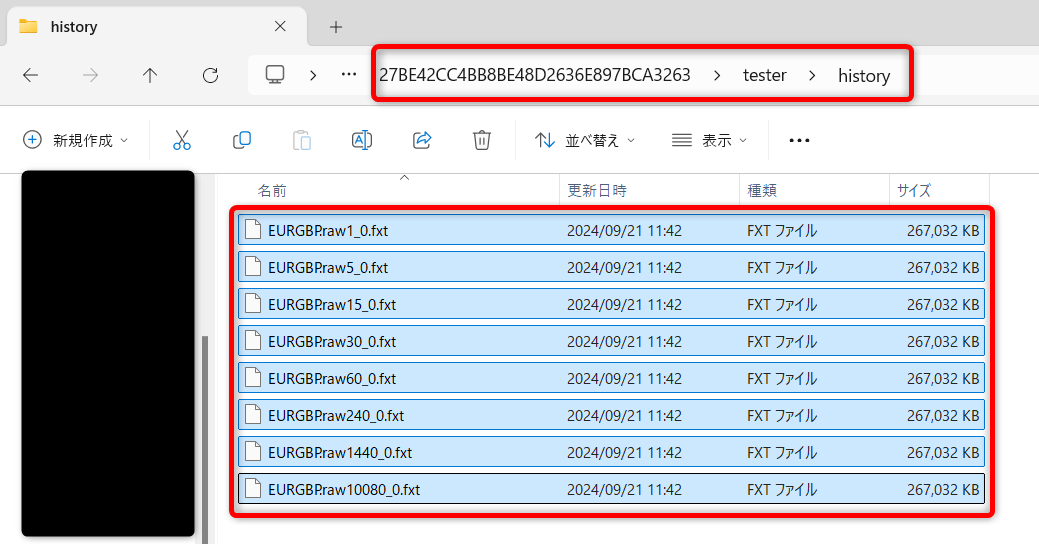Expand chevron after 27BE42CC folder path
Image resolution: width=1039 pixels, height=544 pixels.
pyautogui.click(x=717, y=76)
